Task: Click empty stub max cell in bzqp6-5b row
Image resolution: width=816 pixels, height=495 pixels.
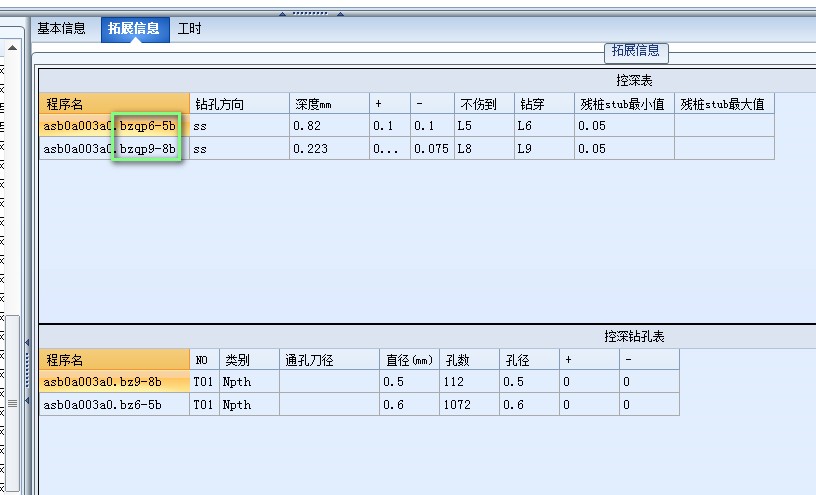Action: (724, 125)
